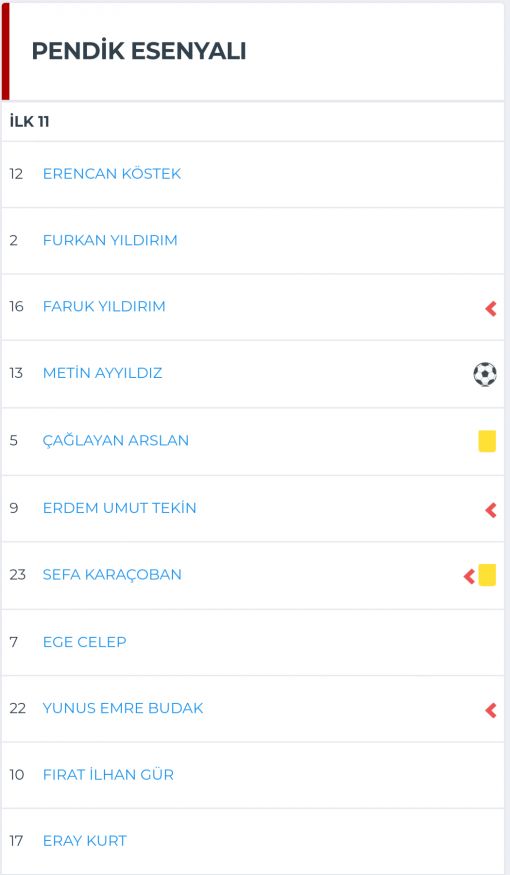Select Ege Celep player link
Image resolution: width=510 pixels, height=875 pixels.
[84, 642]
